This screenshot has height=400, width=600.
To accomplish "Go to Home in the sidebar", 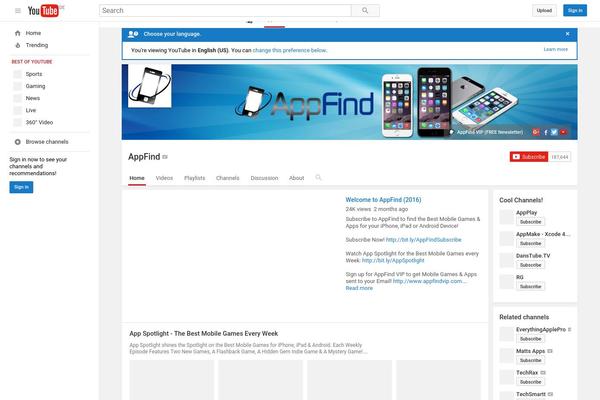I will (x=33, y=33).
